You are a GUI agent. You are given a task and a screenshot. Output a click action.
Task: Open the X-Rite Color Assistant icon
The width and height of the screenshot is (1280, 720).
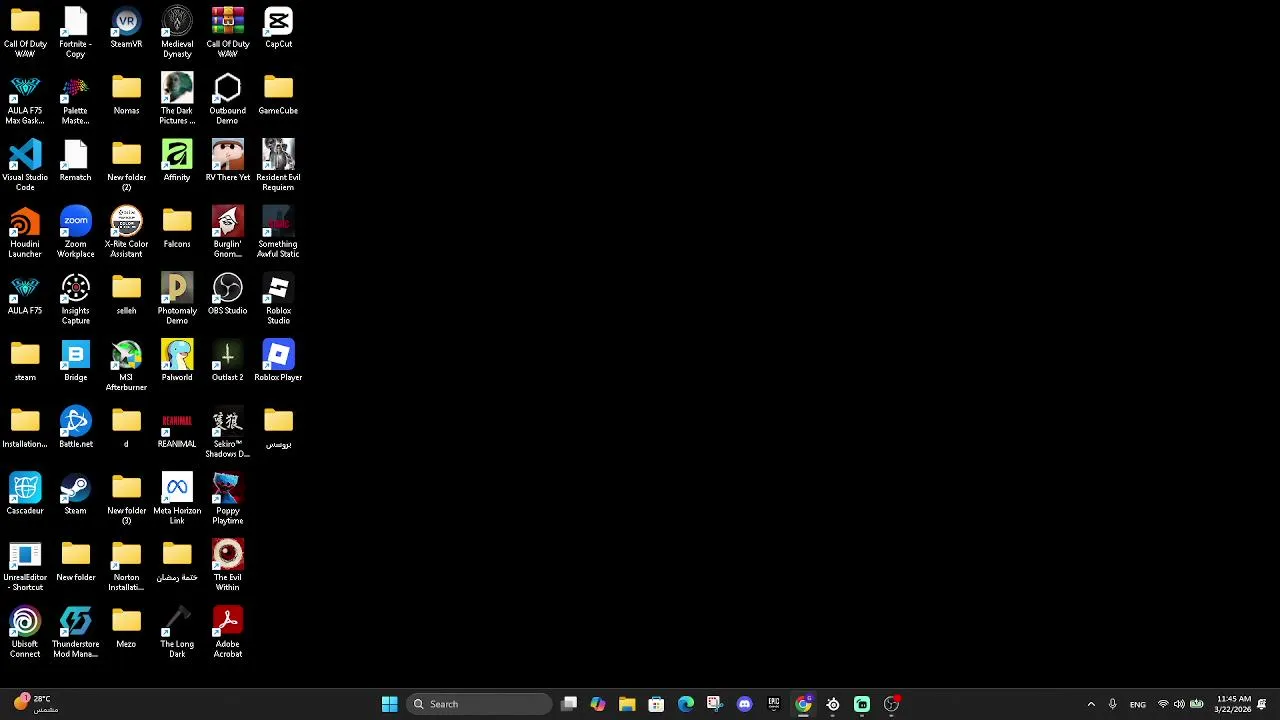pyautogui.click(x=126, y=233)
